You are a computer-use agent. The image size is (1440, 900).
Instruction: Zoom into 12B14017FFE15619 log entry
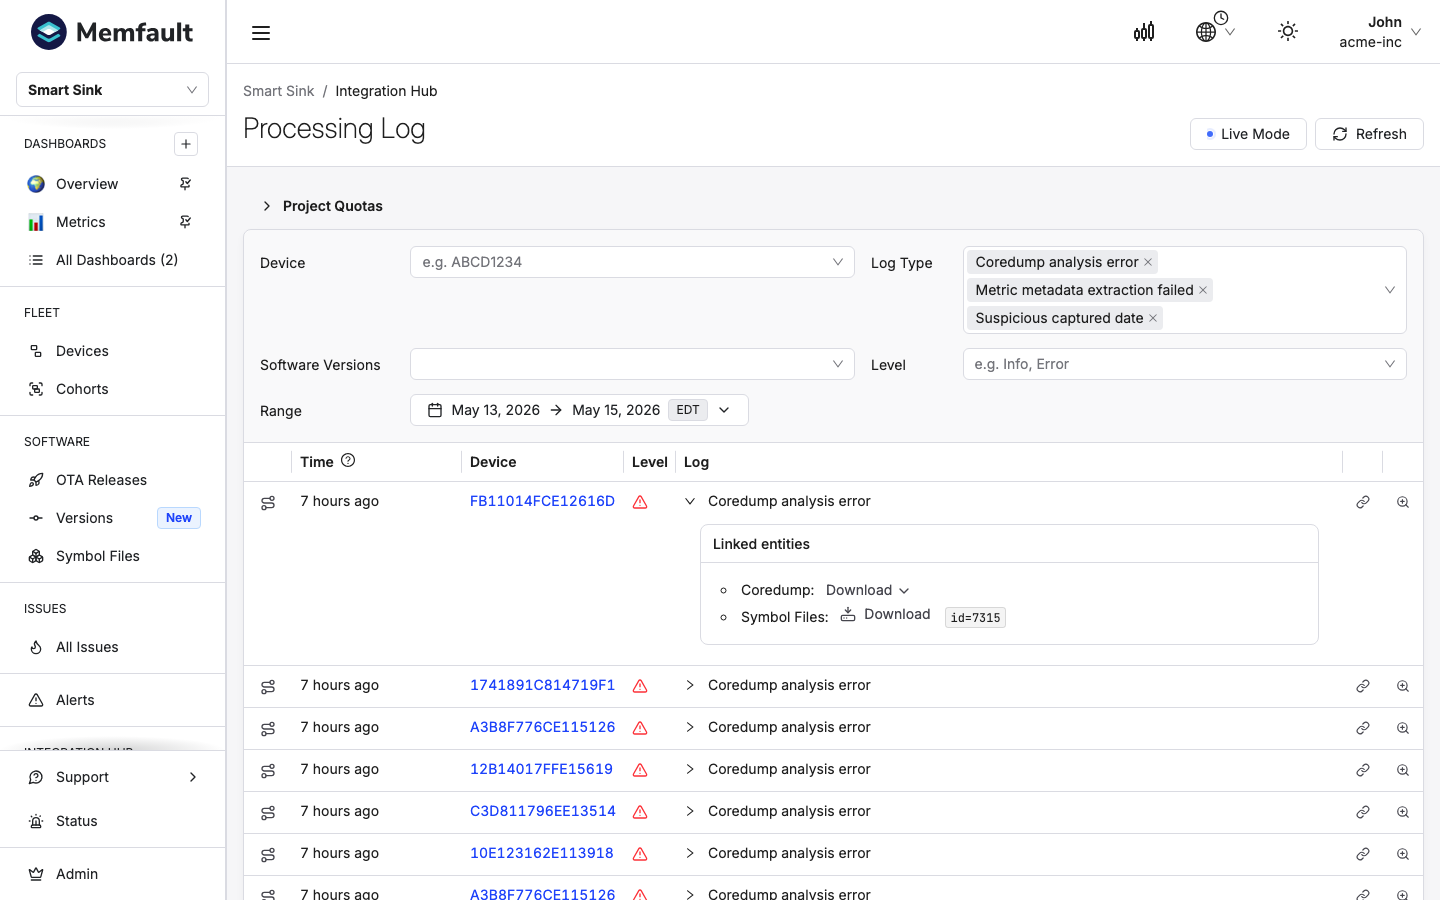coord(1403,770)
